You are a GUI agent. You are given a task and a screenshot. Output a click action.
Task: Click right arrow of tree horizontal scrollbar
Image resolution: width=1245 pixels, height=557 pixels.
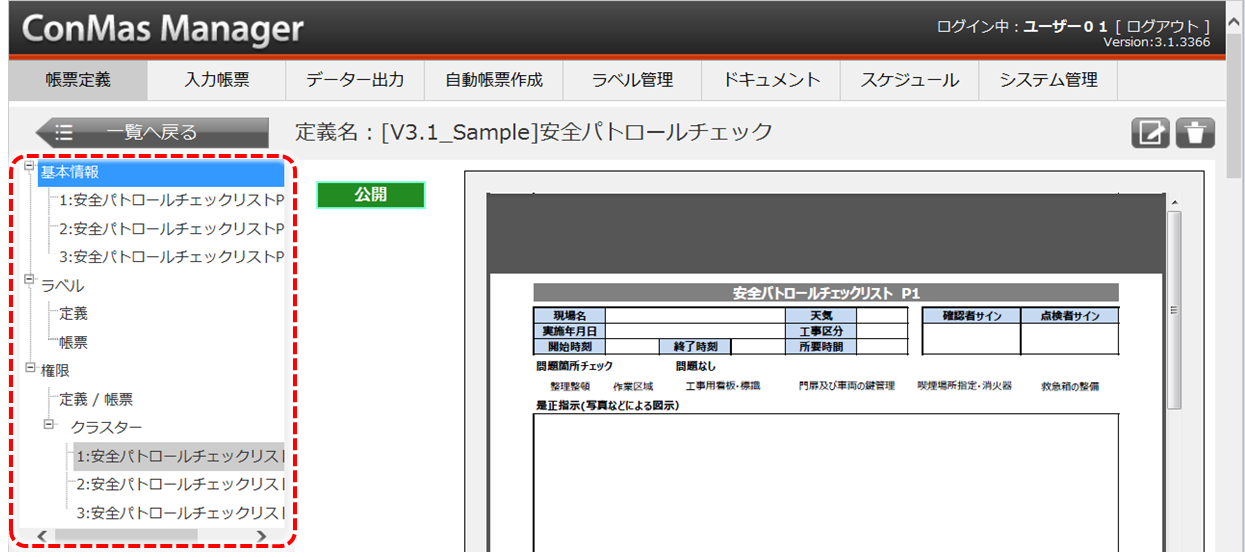(261, 537)
